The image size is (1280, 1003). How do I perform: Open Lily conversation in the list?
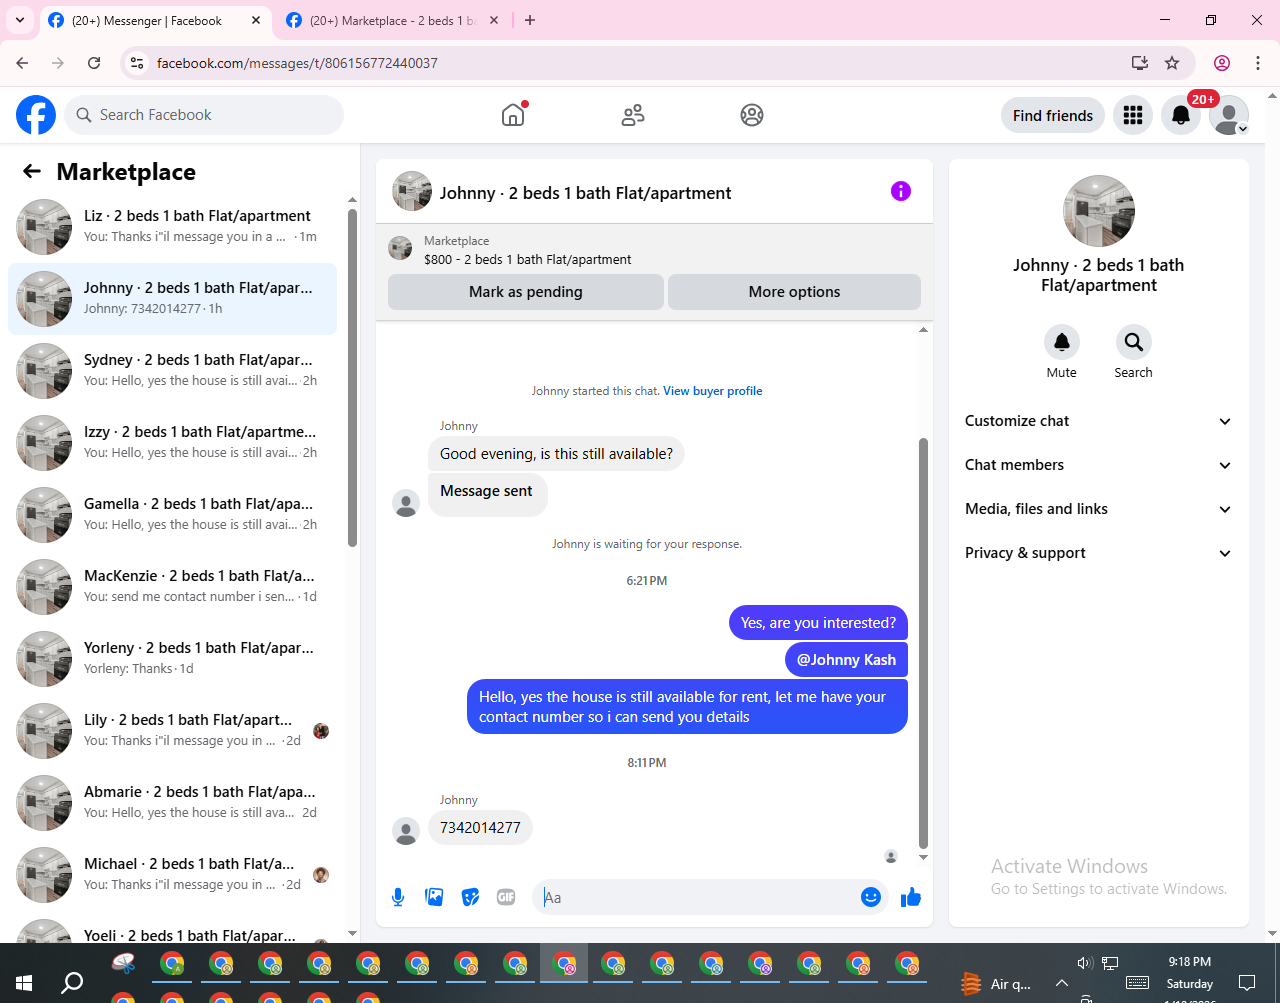point(172,731)
